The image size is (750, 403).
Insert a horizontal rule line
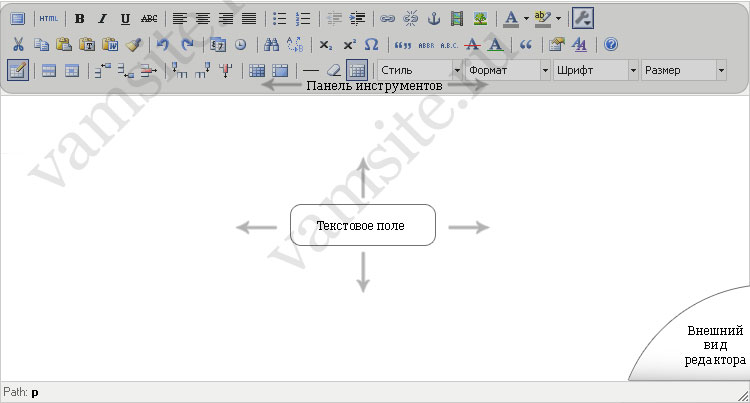coord(310,71)
